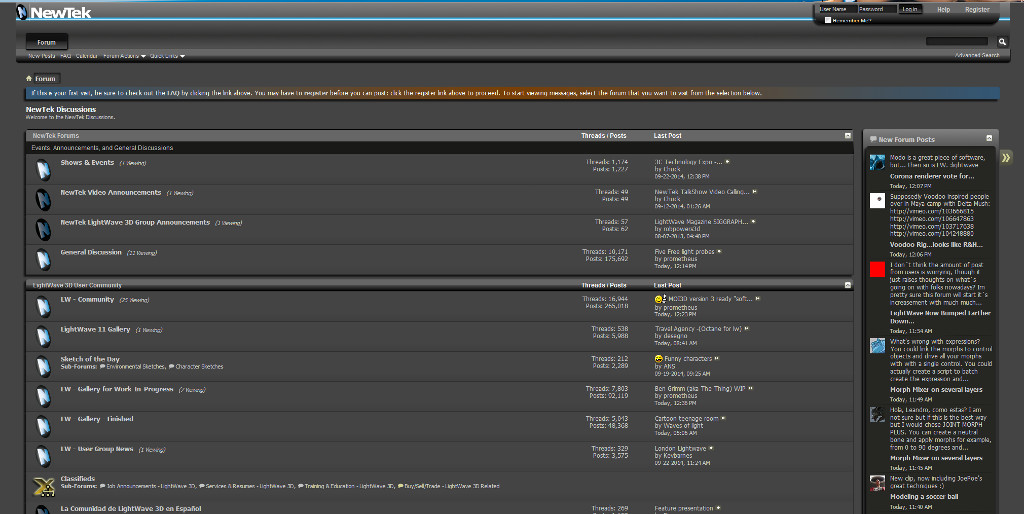Go to last post icon for Five Free light probes
The image size is (1024, 514).
(x=719, y=251)
